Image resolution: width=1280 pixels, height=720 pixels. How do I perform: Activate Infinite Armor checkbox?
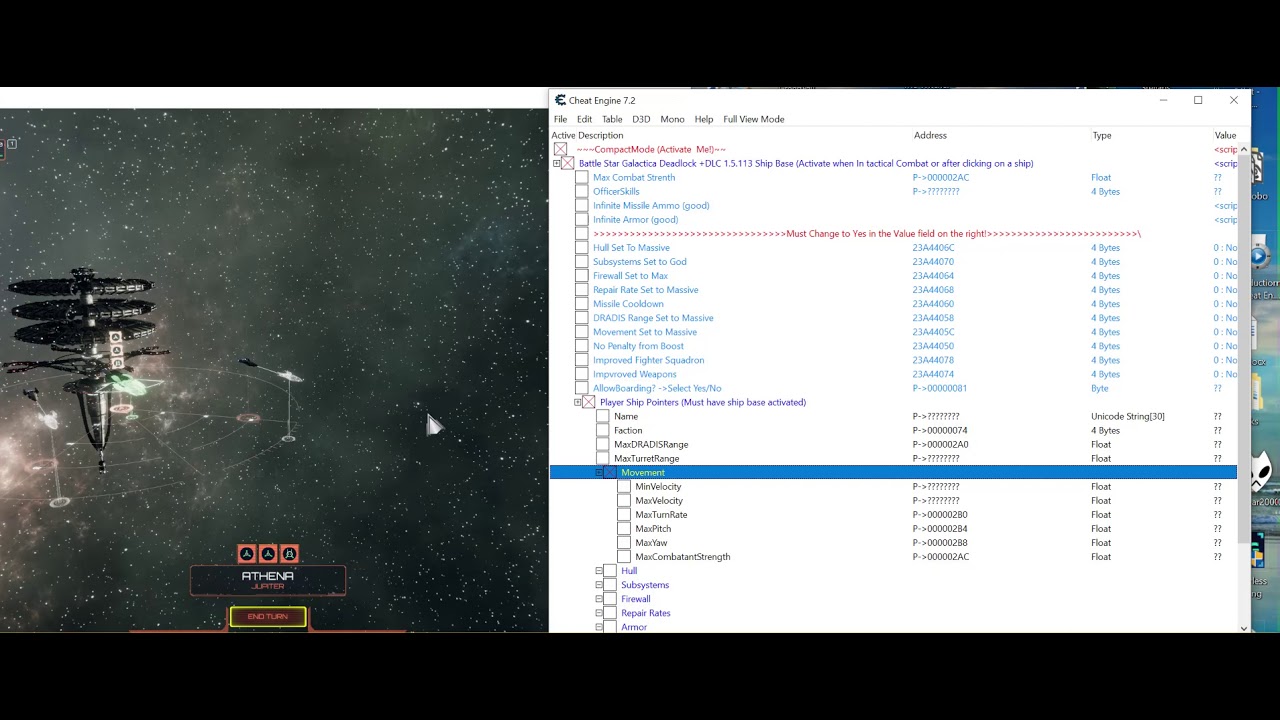click(582, 219)
